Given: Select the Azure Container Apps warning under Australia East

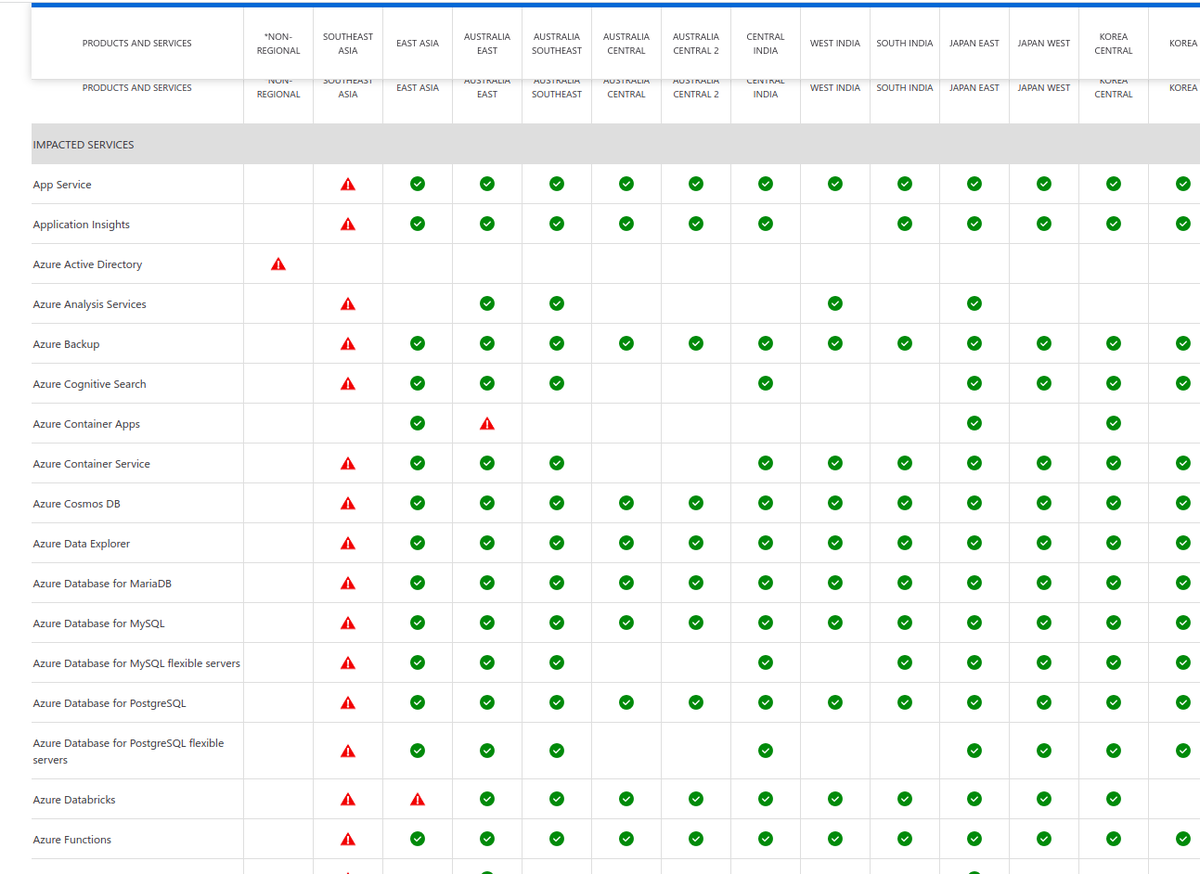Looking at the screenshot, I should [x=487, y=424].
